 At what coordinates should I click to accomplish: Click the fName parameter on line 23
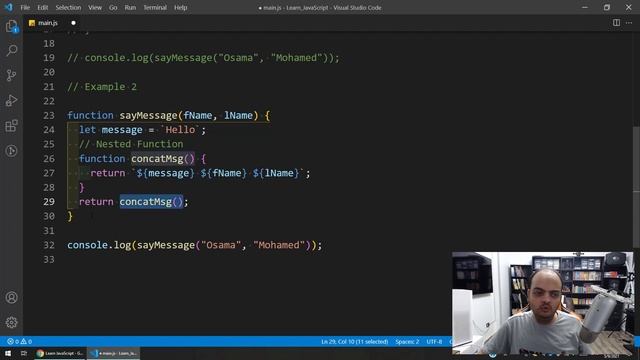[198, 116]
